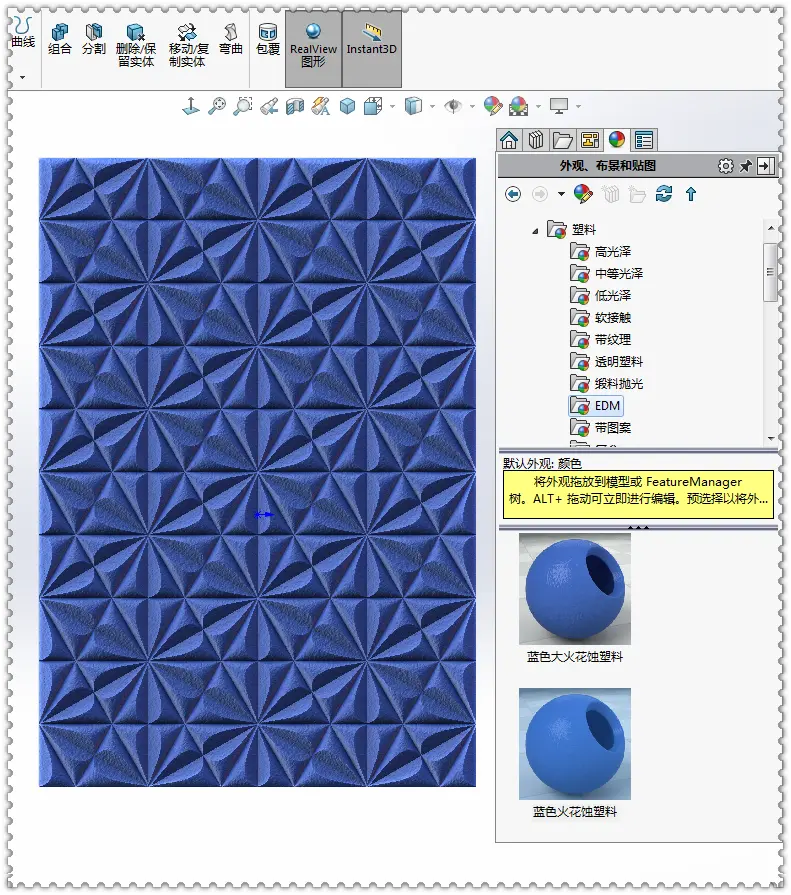Switch to the Appearances color-ball tab
Screen dimensions: 791x895
pos(617,140)
